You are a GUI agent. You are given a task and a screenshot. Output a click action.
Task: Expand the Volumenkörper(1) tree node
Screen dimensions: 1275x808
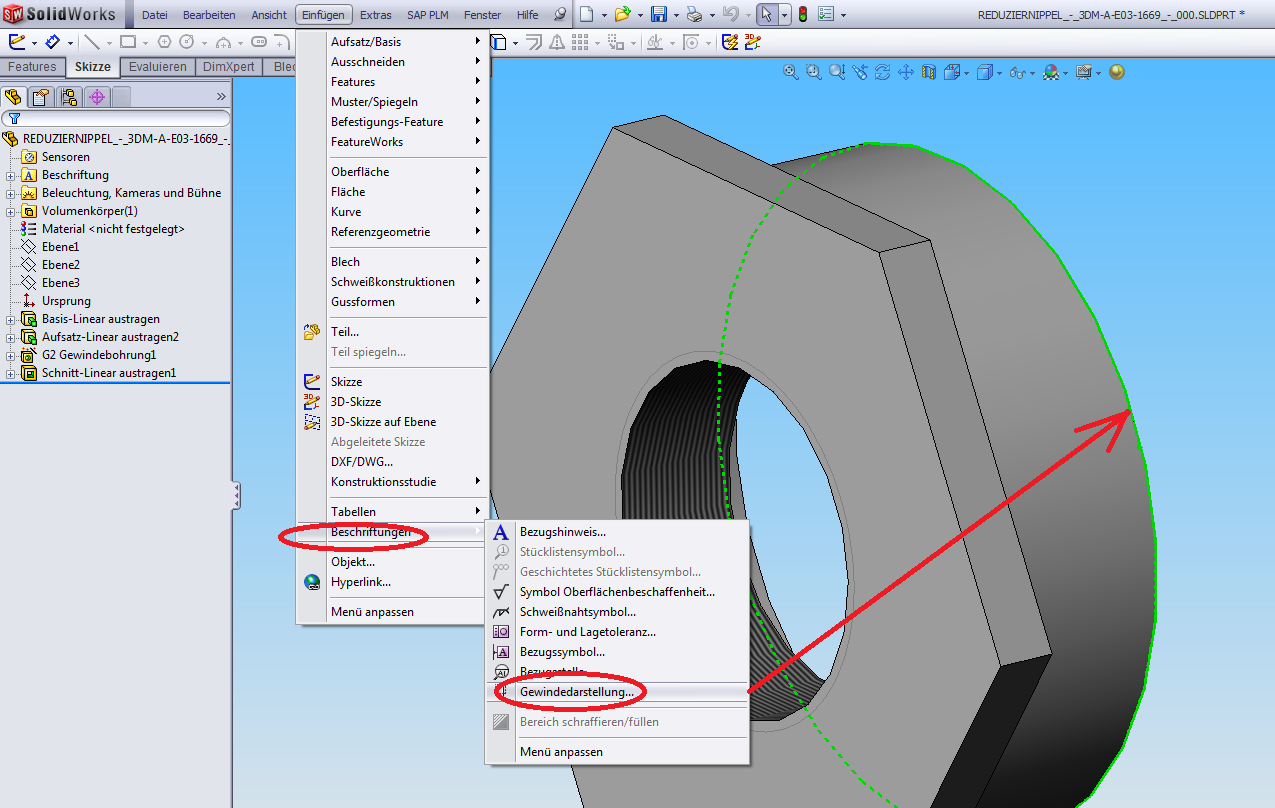pos(10,211)
